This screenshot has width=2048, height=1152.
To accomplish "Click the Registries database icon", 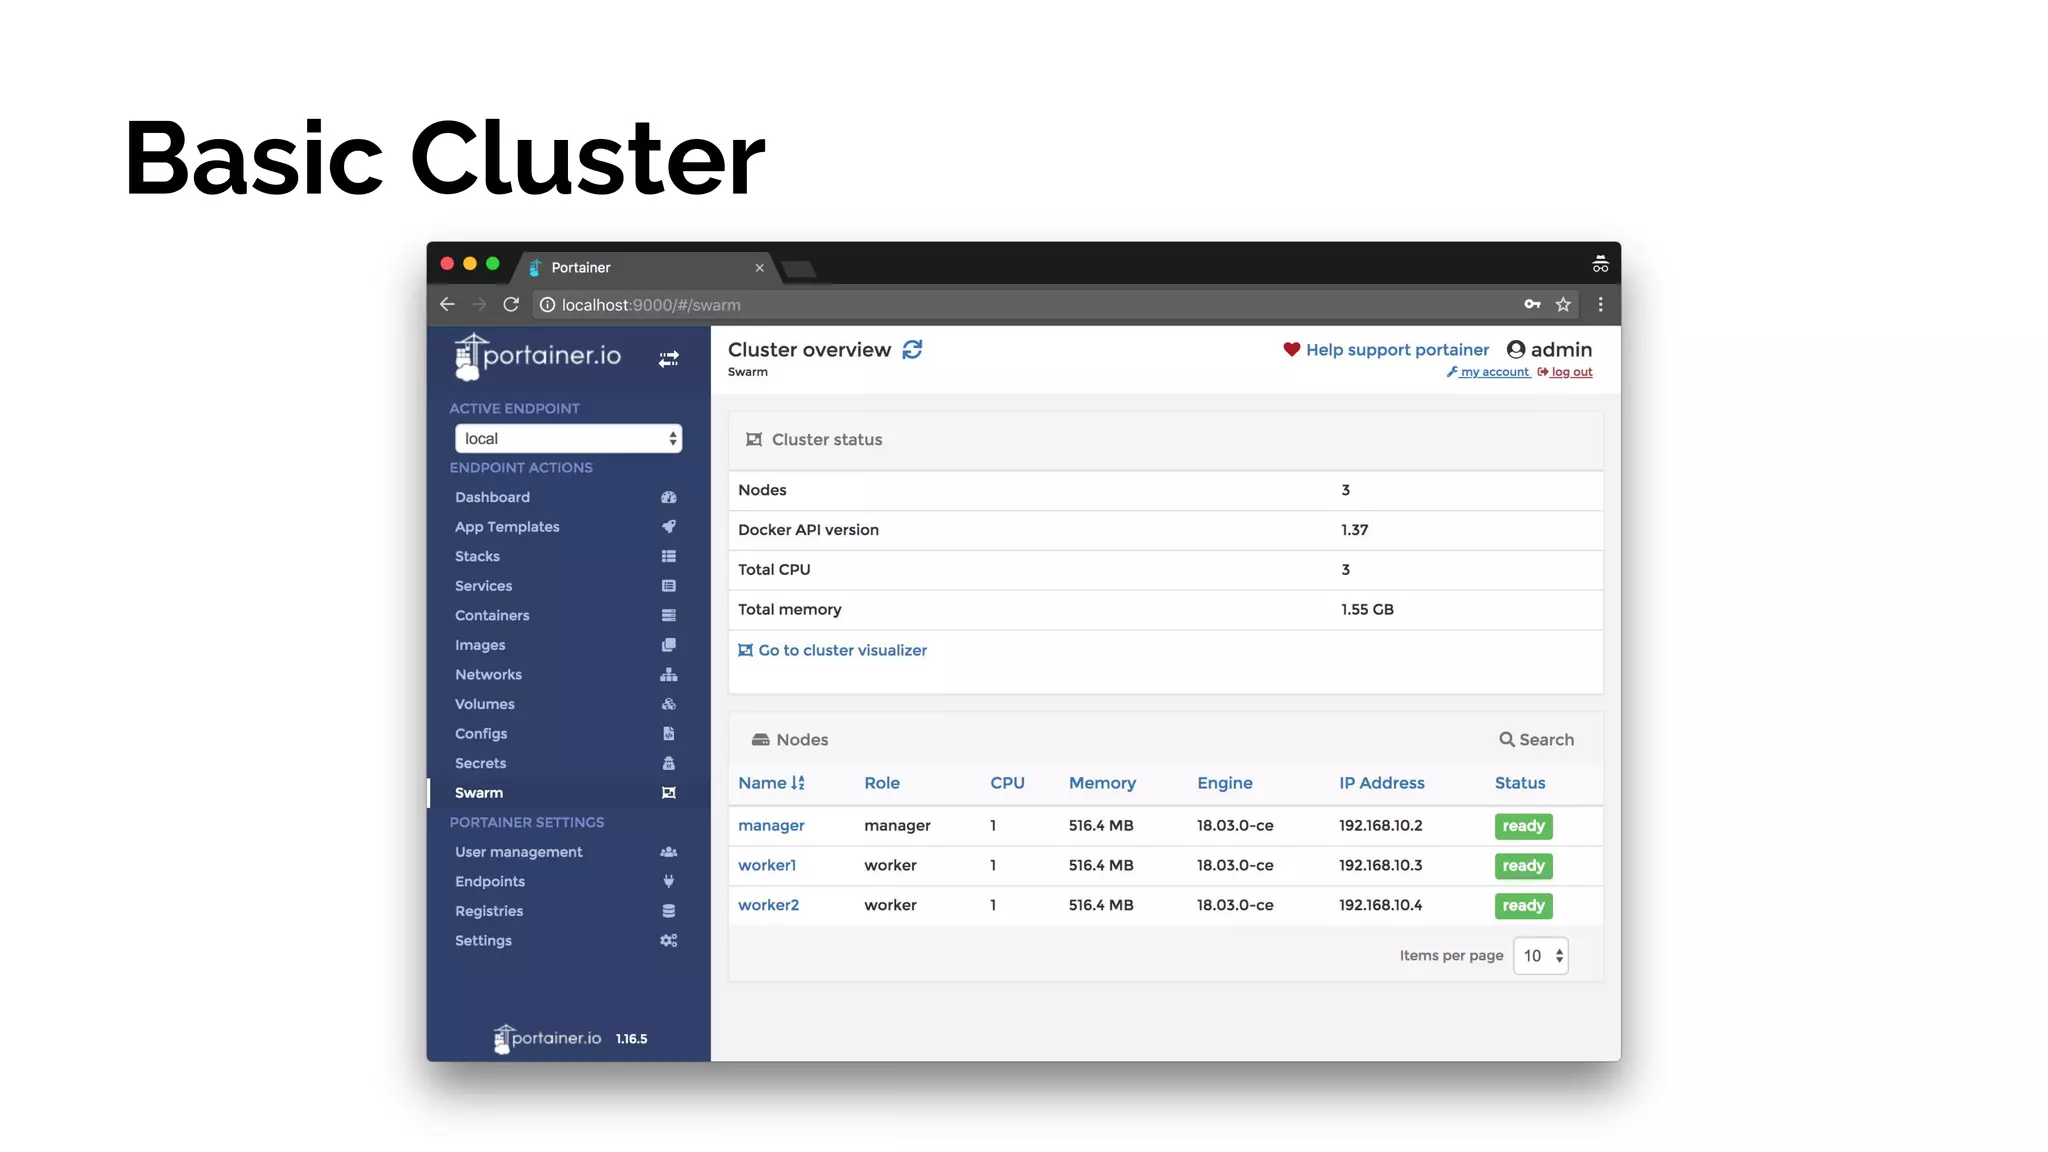I will [669, 911].
